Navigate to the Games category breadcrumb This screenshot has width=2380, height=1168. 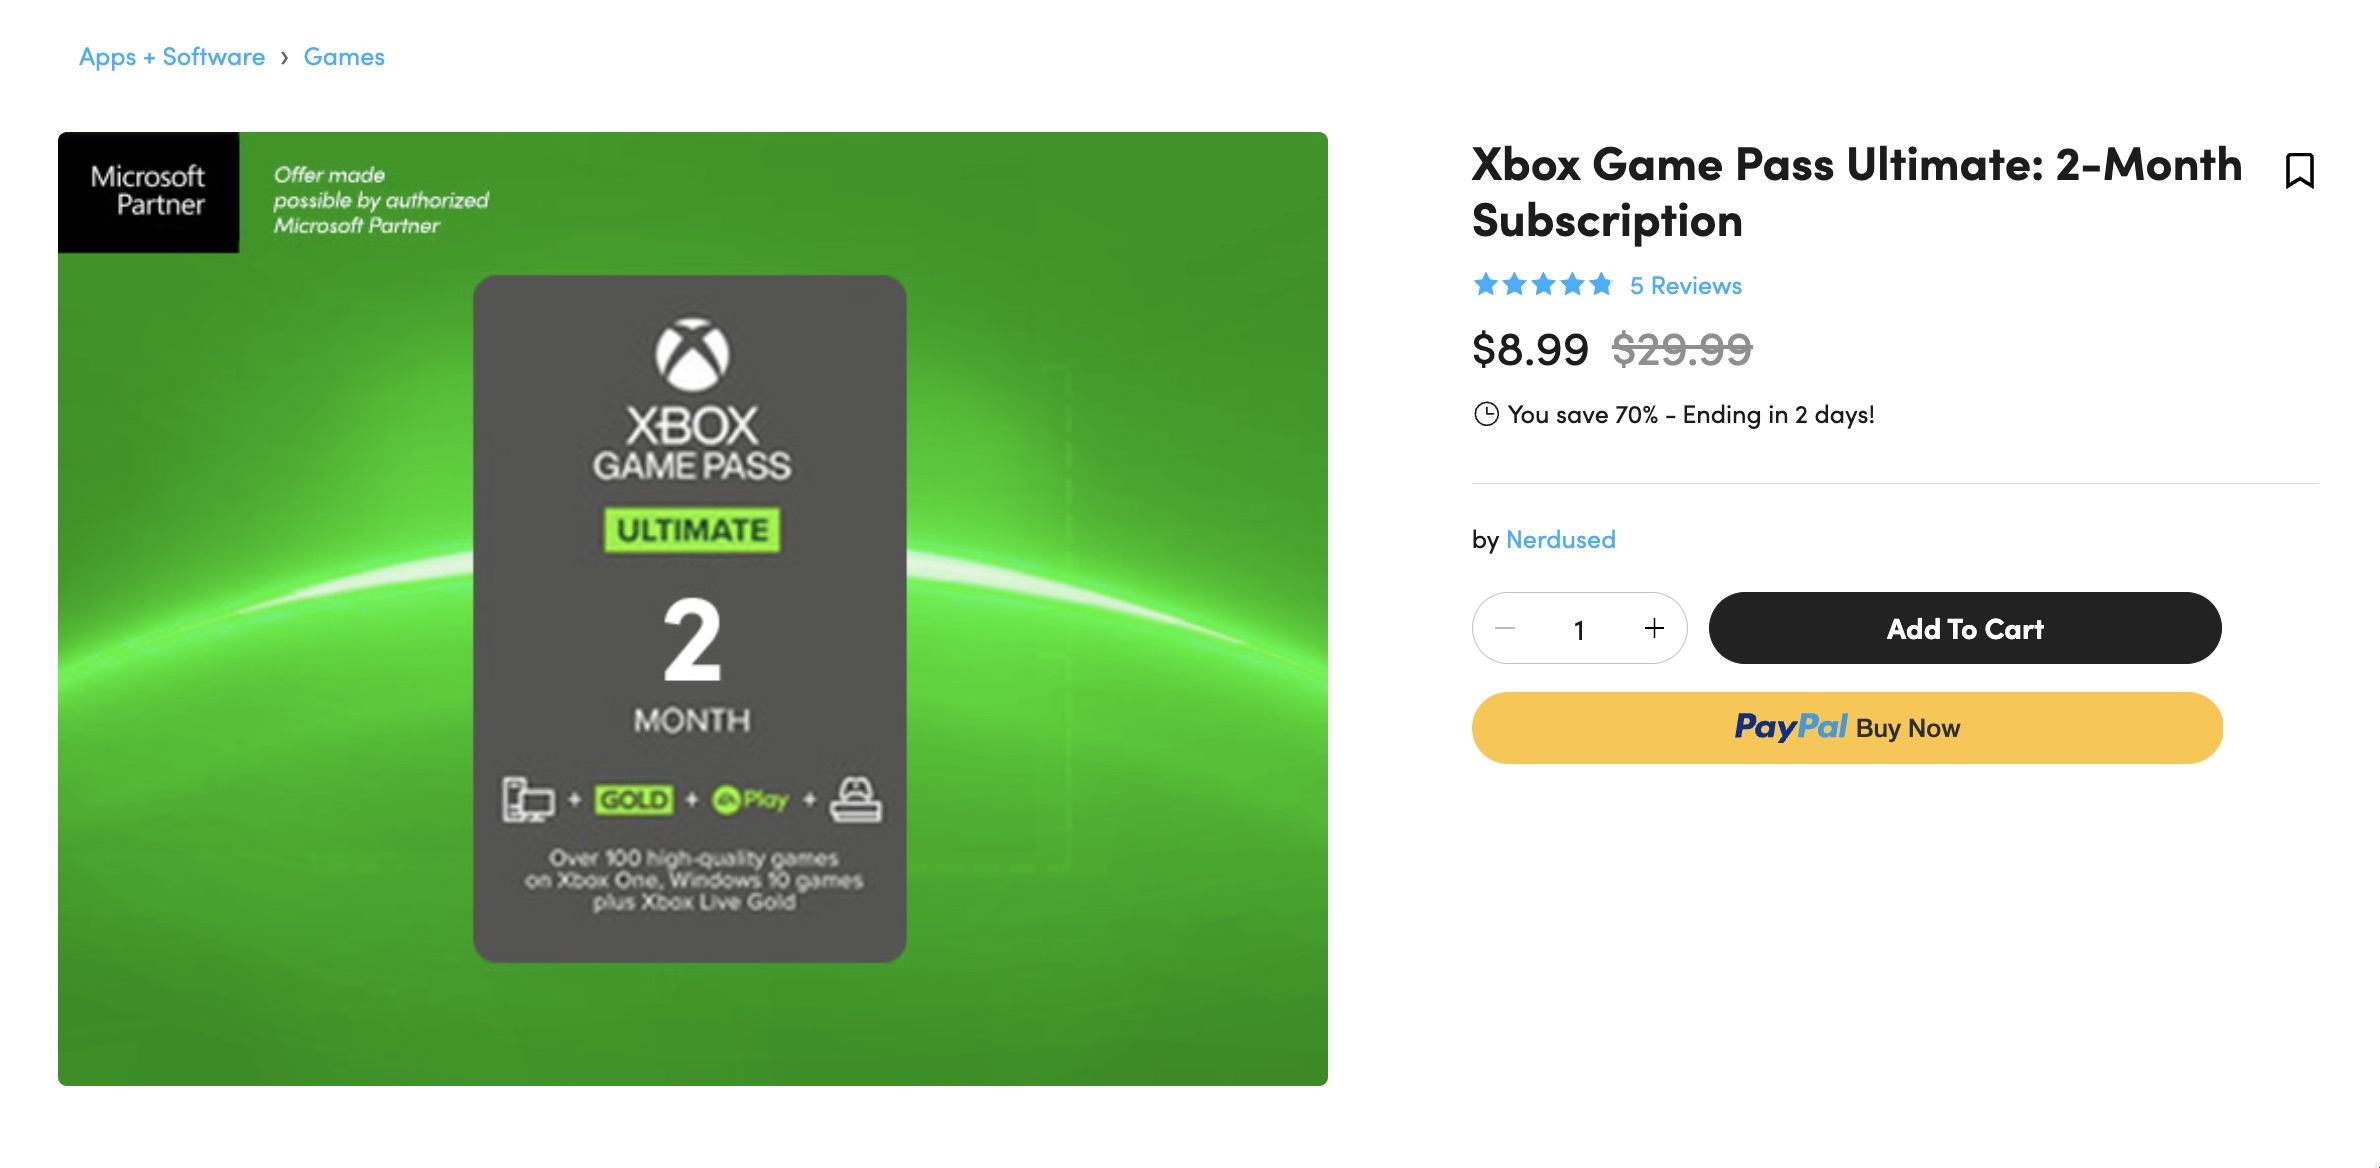tap(343, 56)
